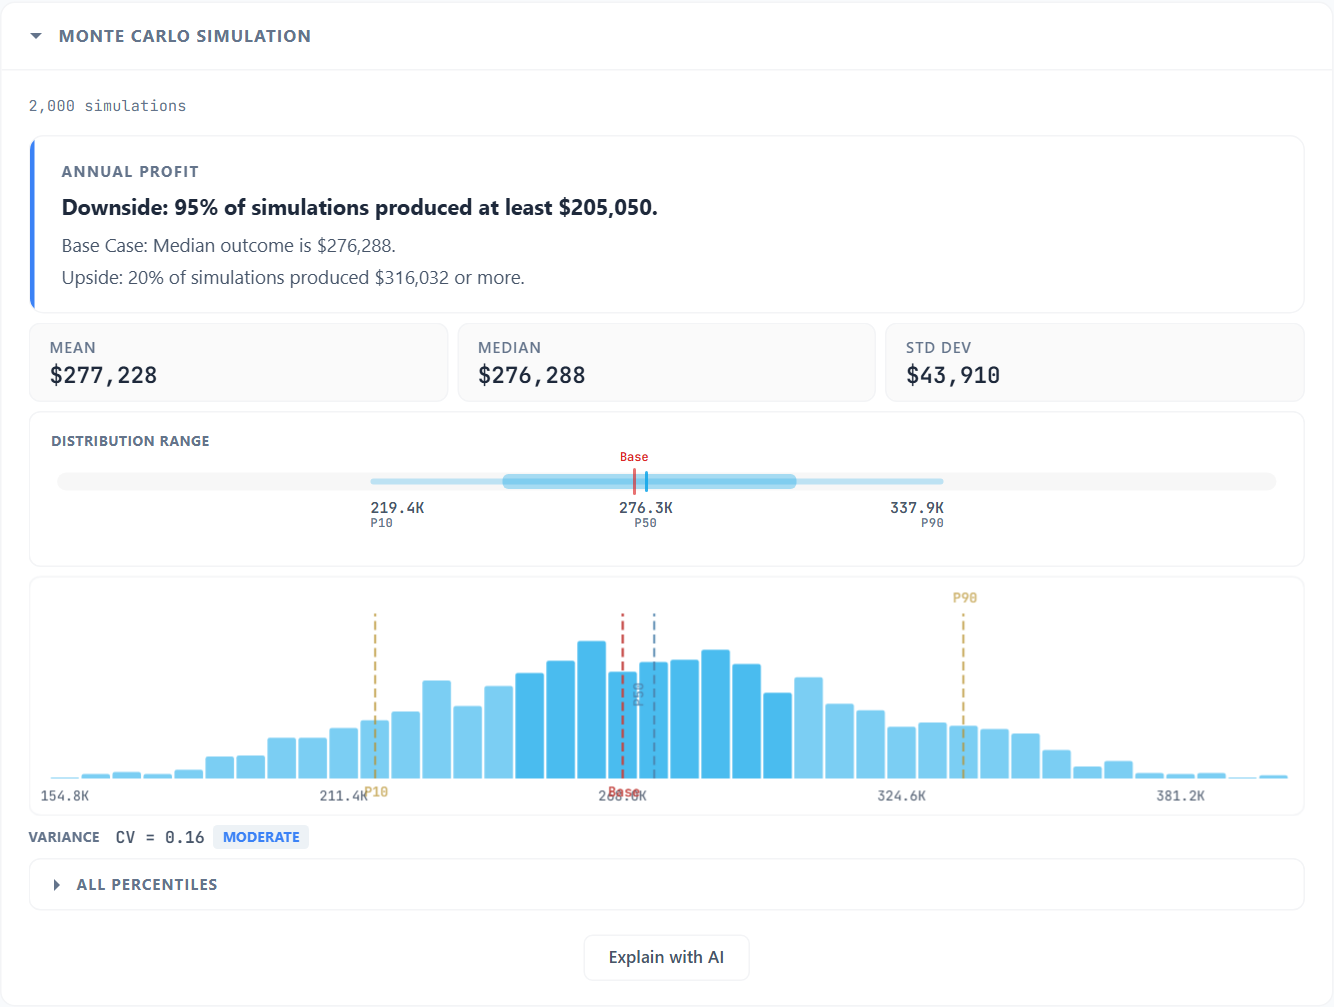Expand the All Percentiles section arrow

57,885
